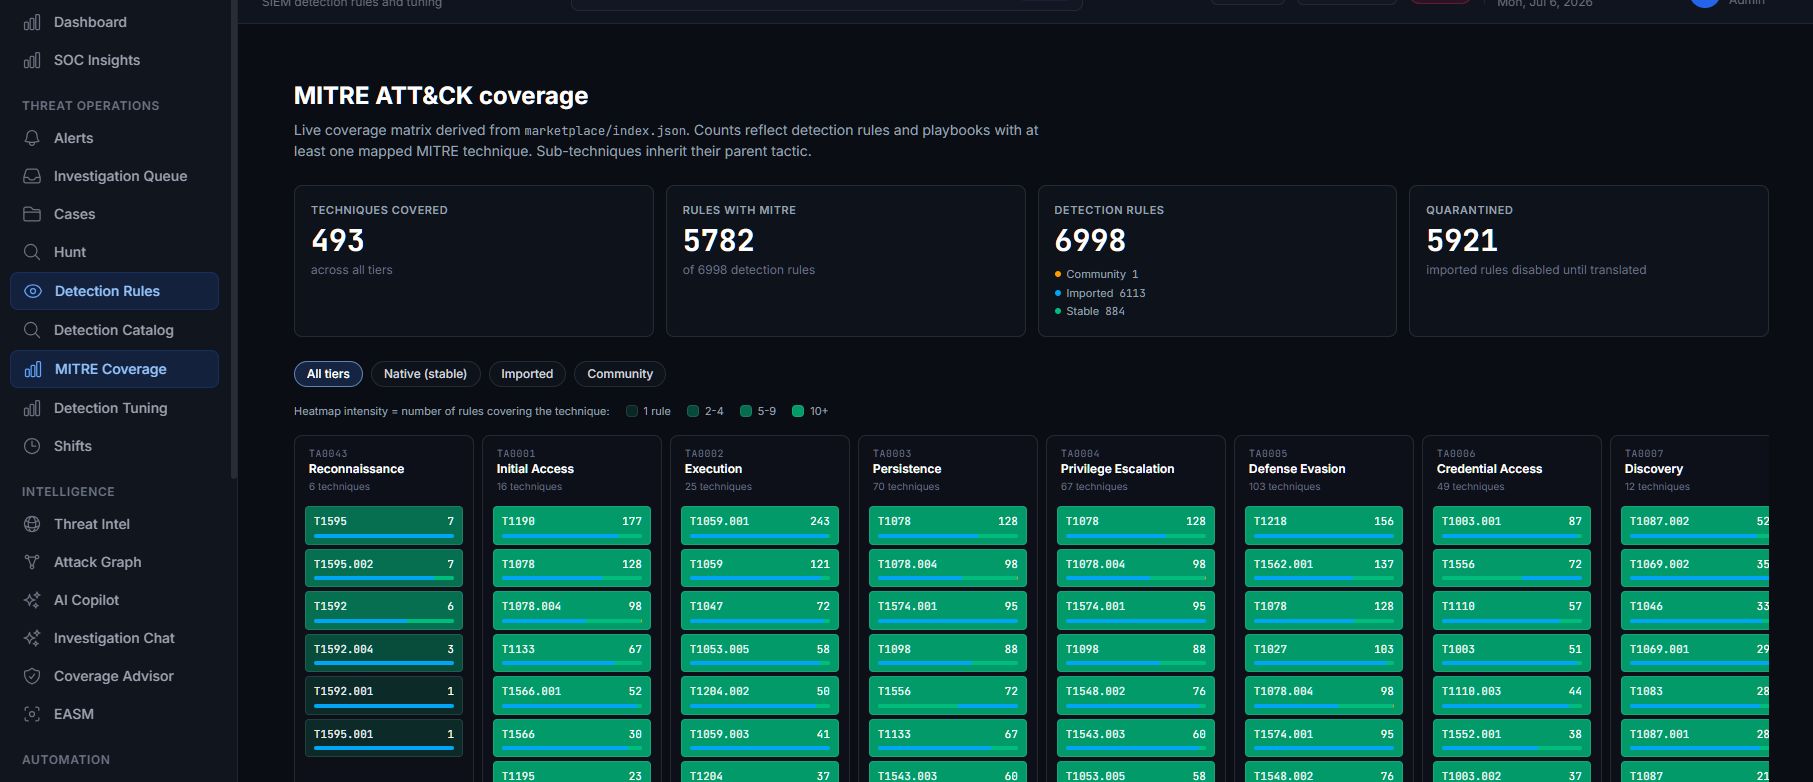The width and height of the screenshot is (1813, 782).
Task: Click technique T1053.005 in Execution
Action: (760, 653)
